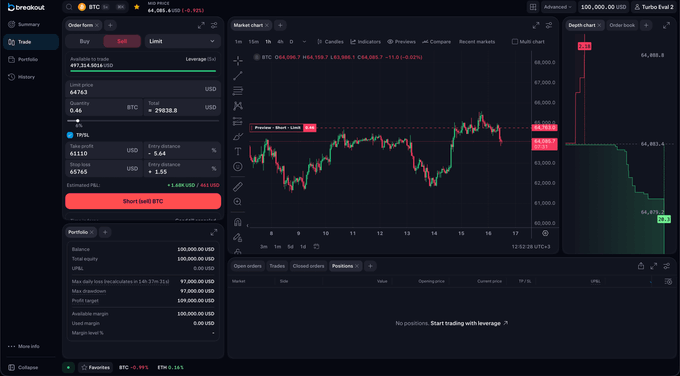680x376 pixels.
Task: Collapse the left sidebar
Action: 24,367
